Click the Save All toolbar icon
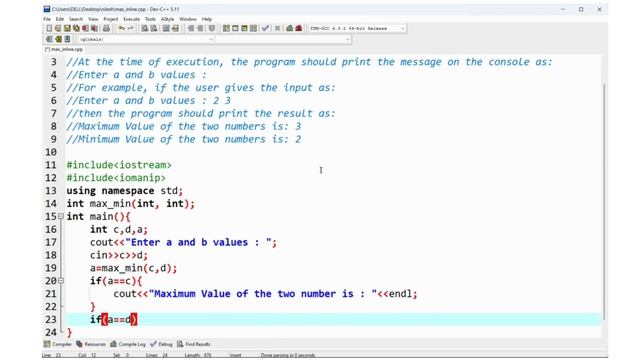The image size is (640, 360). click(x=76, y=28)
